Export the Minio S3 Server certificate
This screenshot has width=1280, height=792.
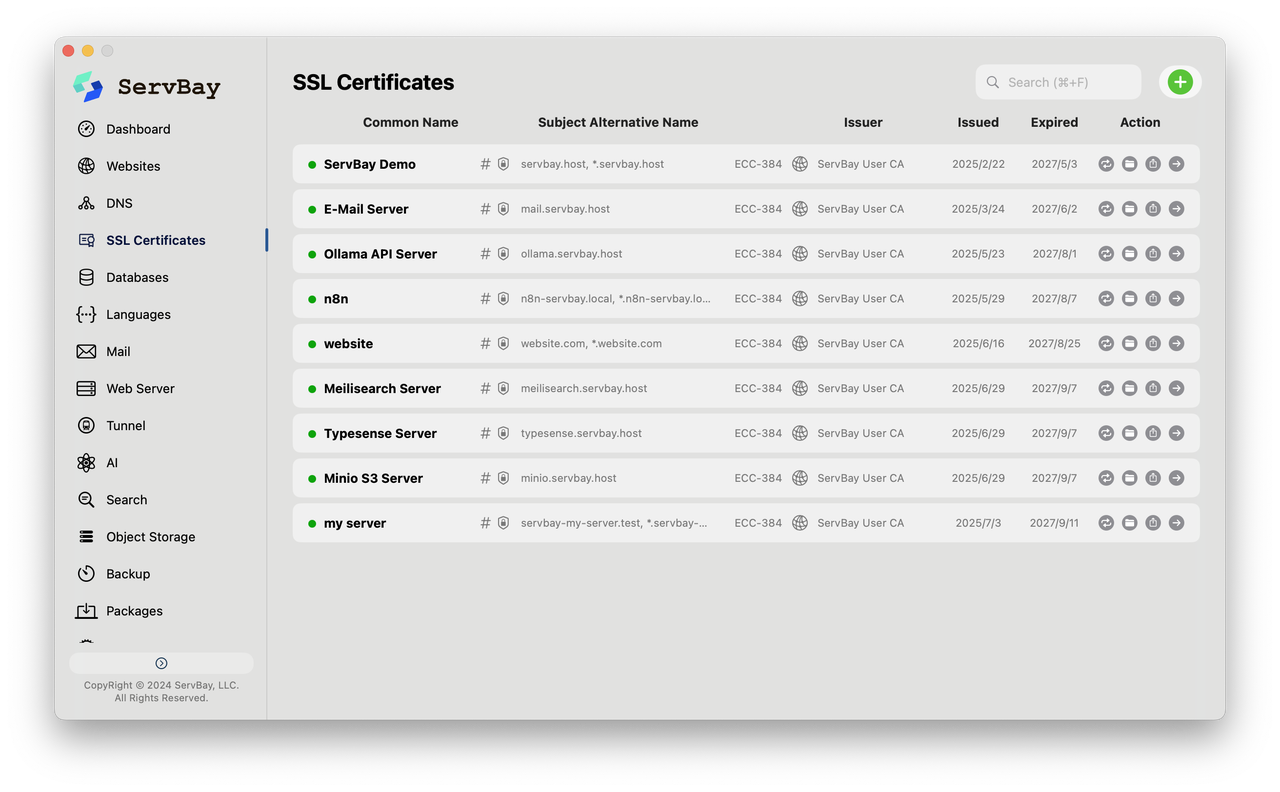click(x=1153, y=478)
